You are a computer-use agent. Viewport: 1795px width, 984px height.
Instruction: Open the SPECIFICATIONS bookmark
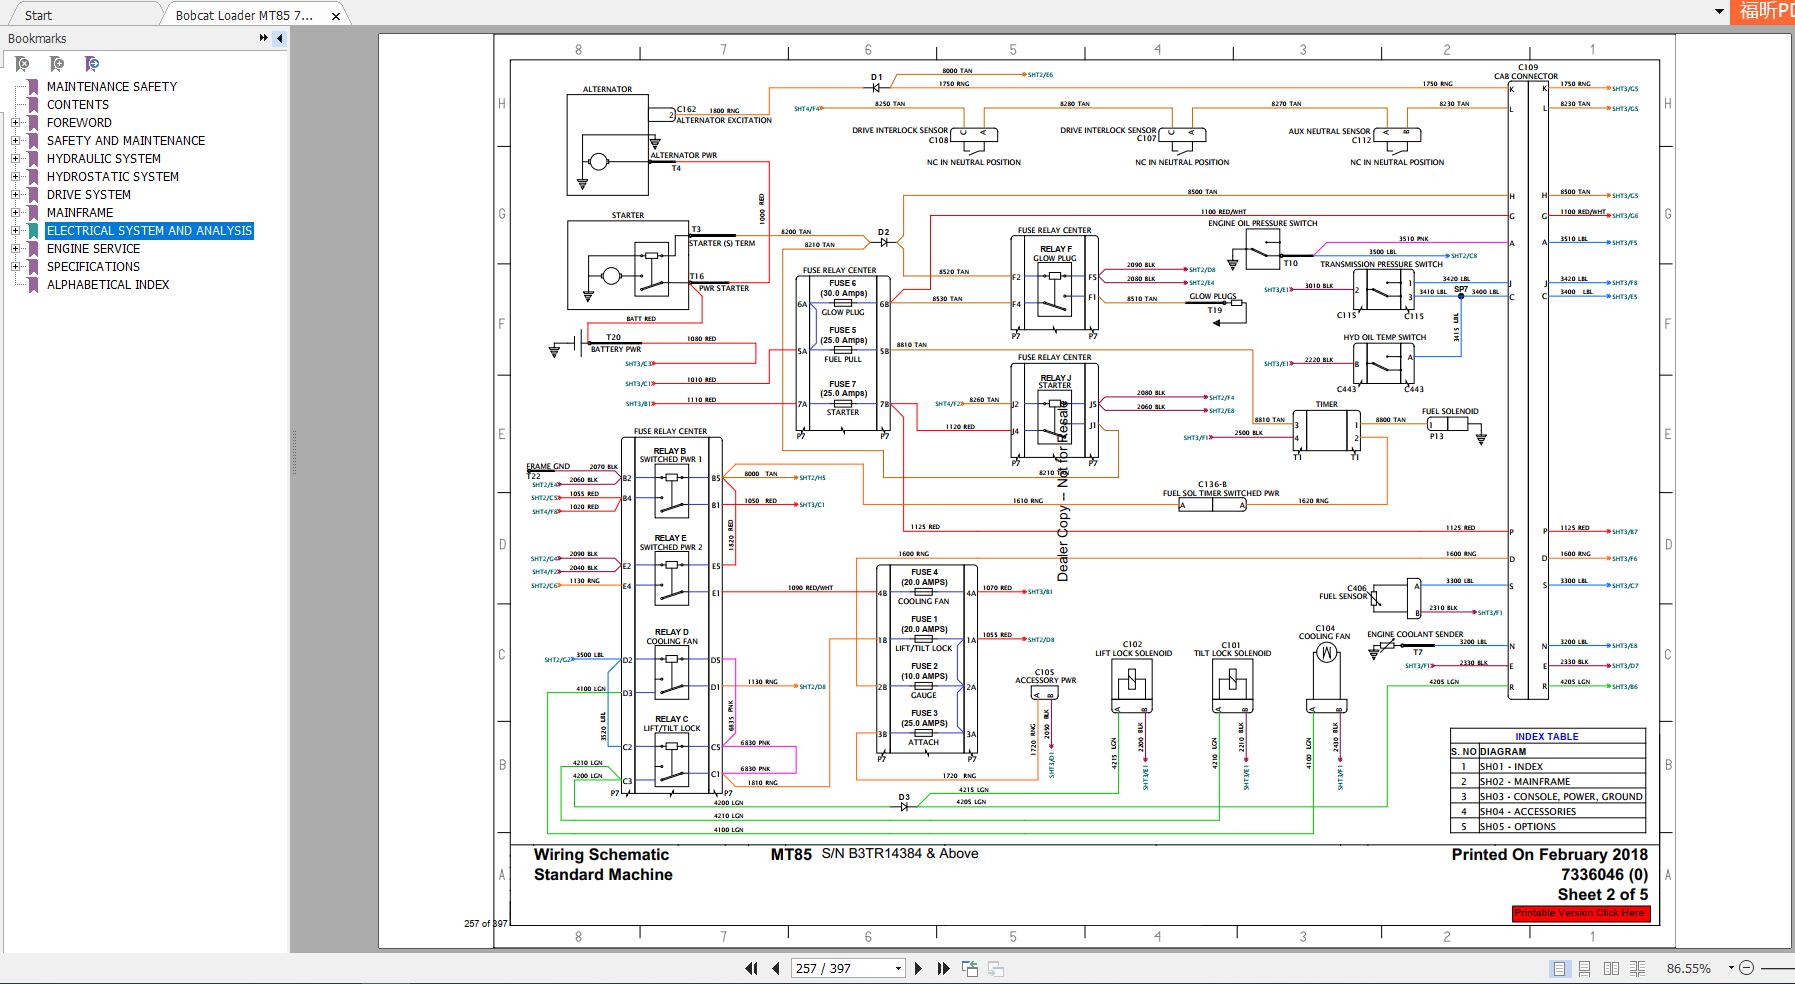click(x=93, y=267)
